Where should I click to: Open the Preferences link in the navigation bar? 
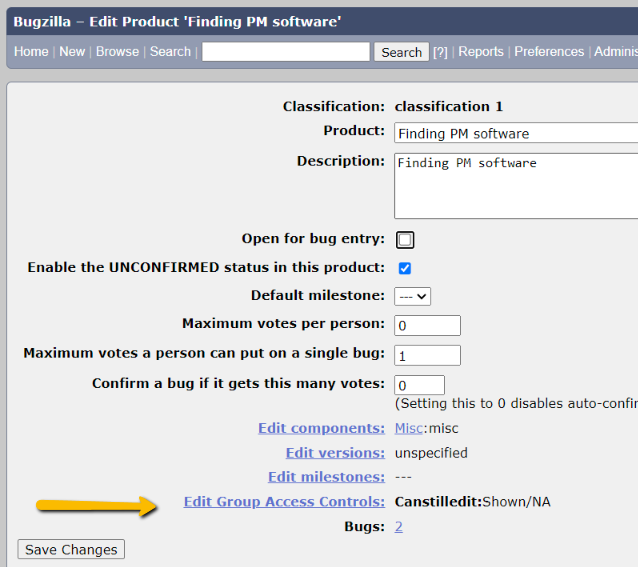coord(549,52)
